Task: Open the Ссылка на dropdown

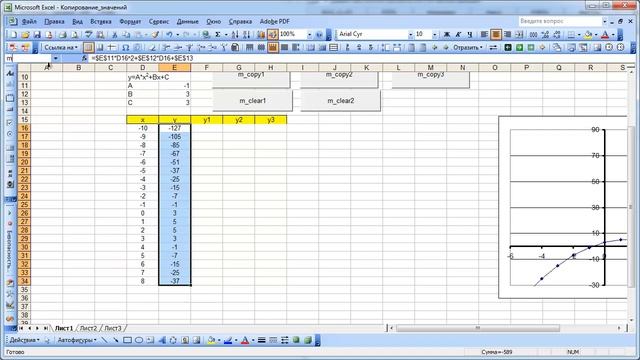Action: pyautogui.click(x=61, y=47)
